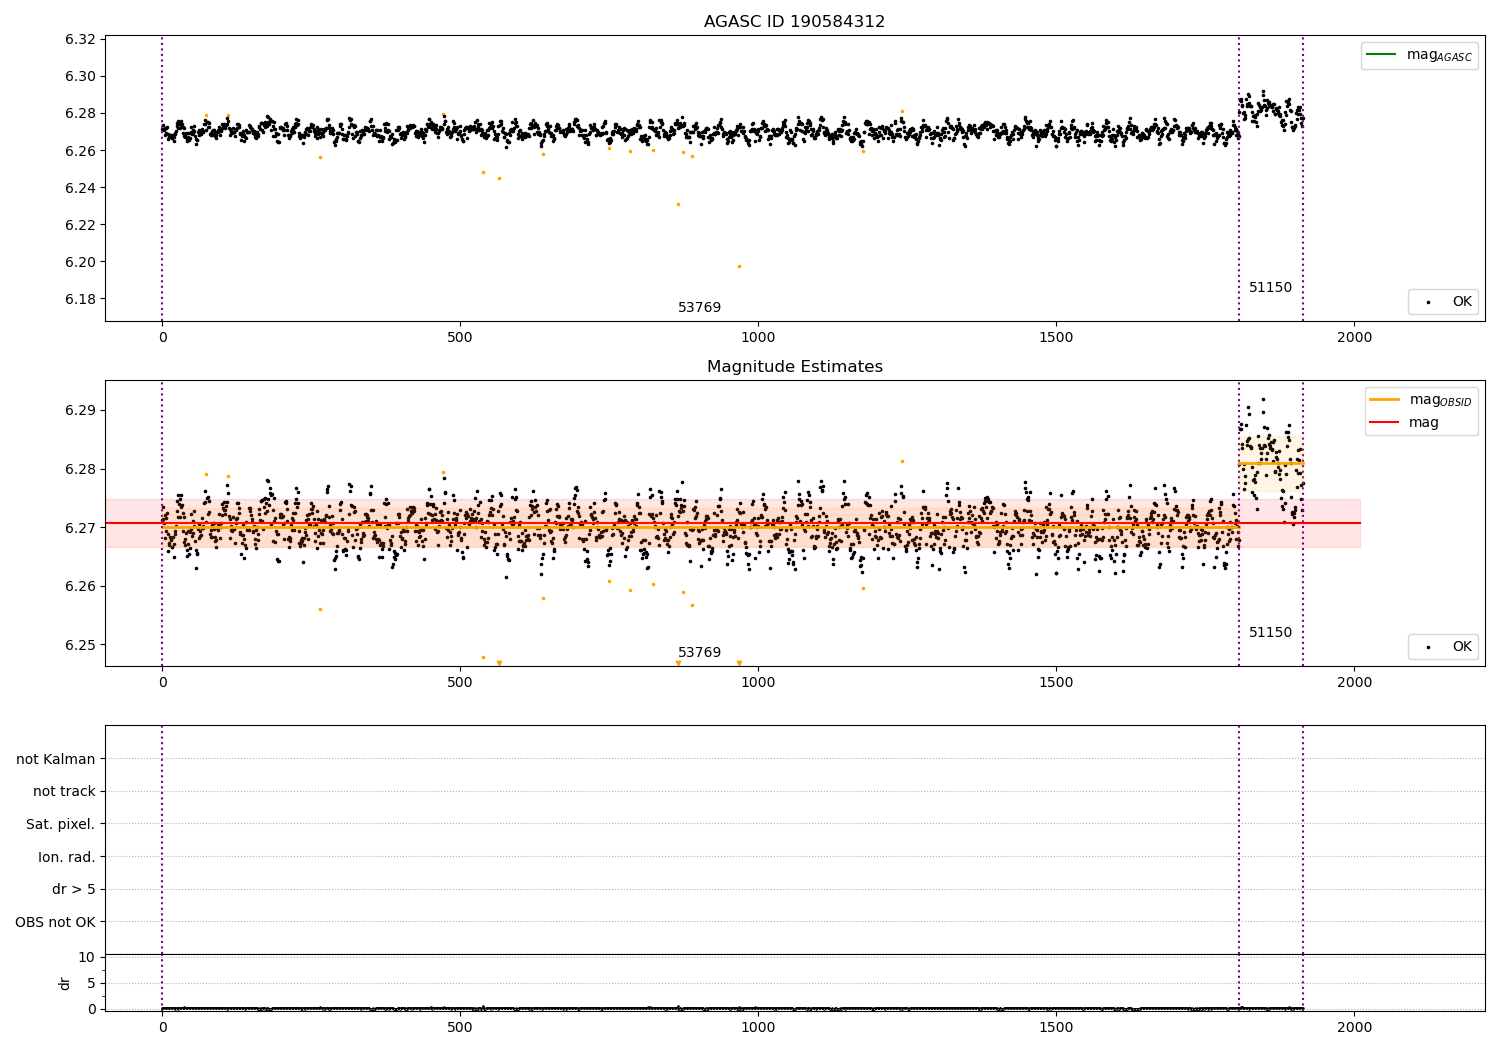
Task: Click the 51150 label in Magnitude Estimates plot
Action: coord(1270,633)
